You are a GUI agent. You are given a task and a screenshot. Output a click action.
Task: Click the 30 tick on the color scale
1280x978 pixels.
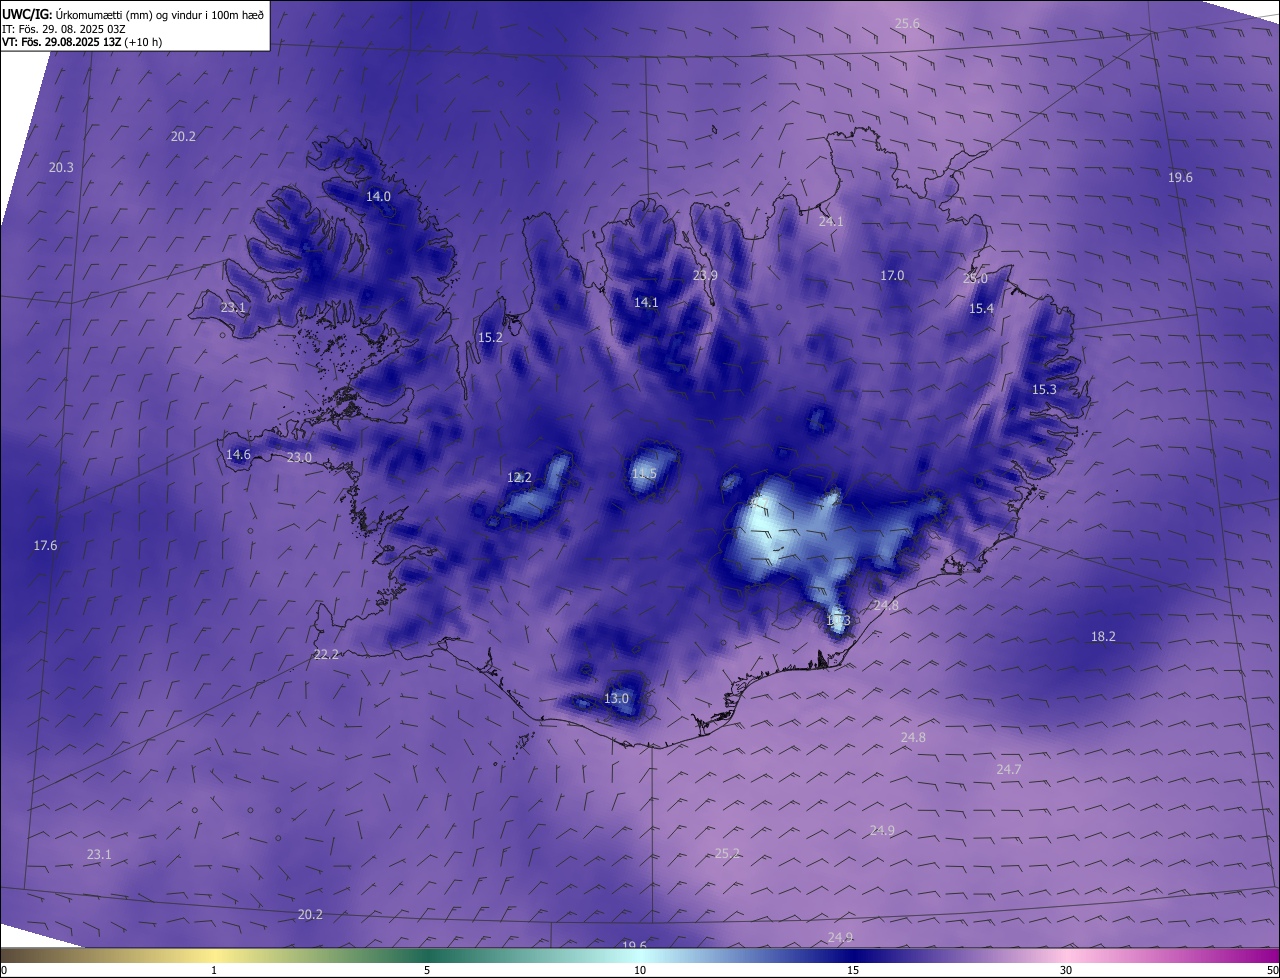1066,970
